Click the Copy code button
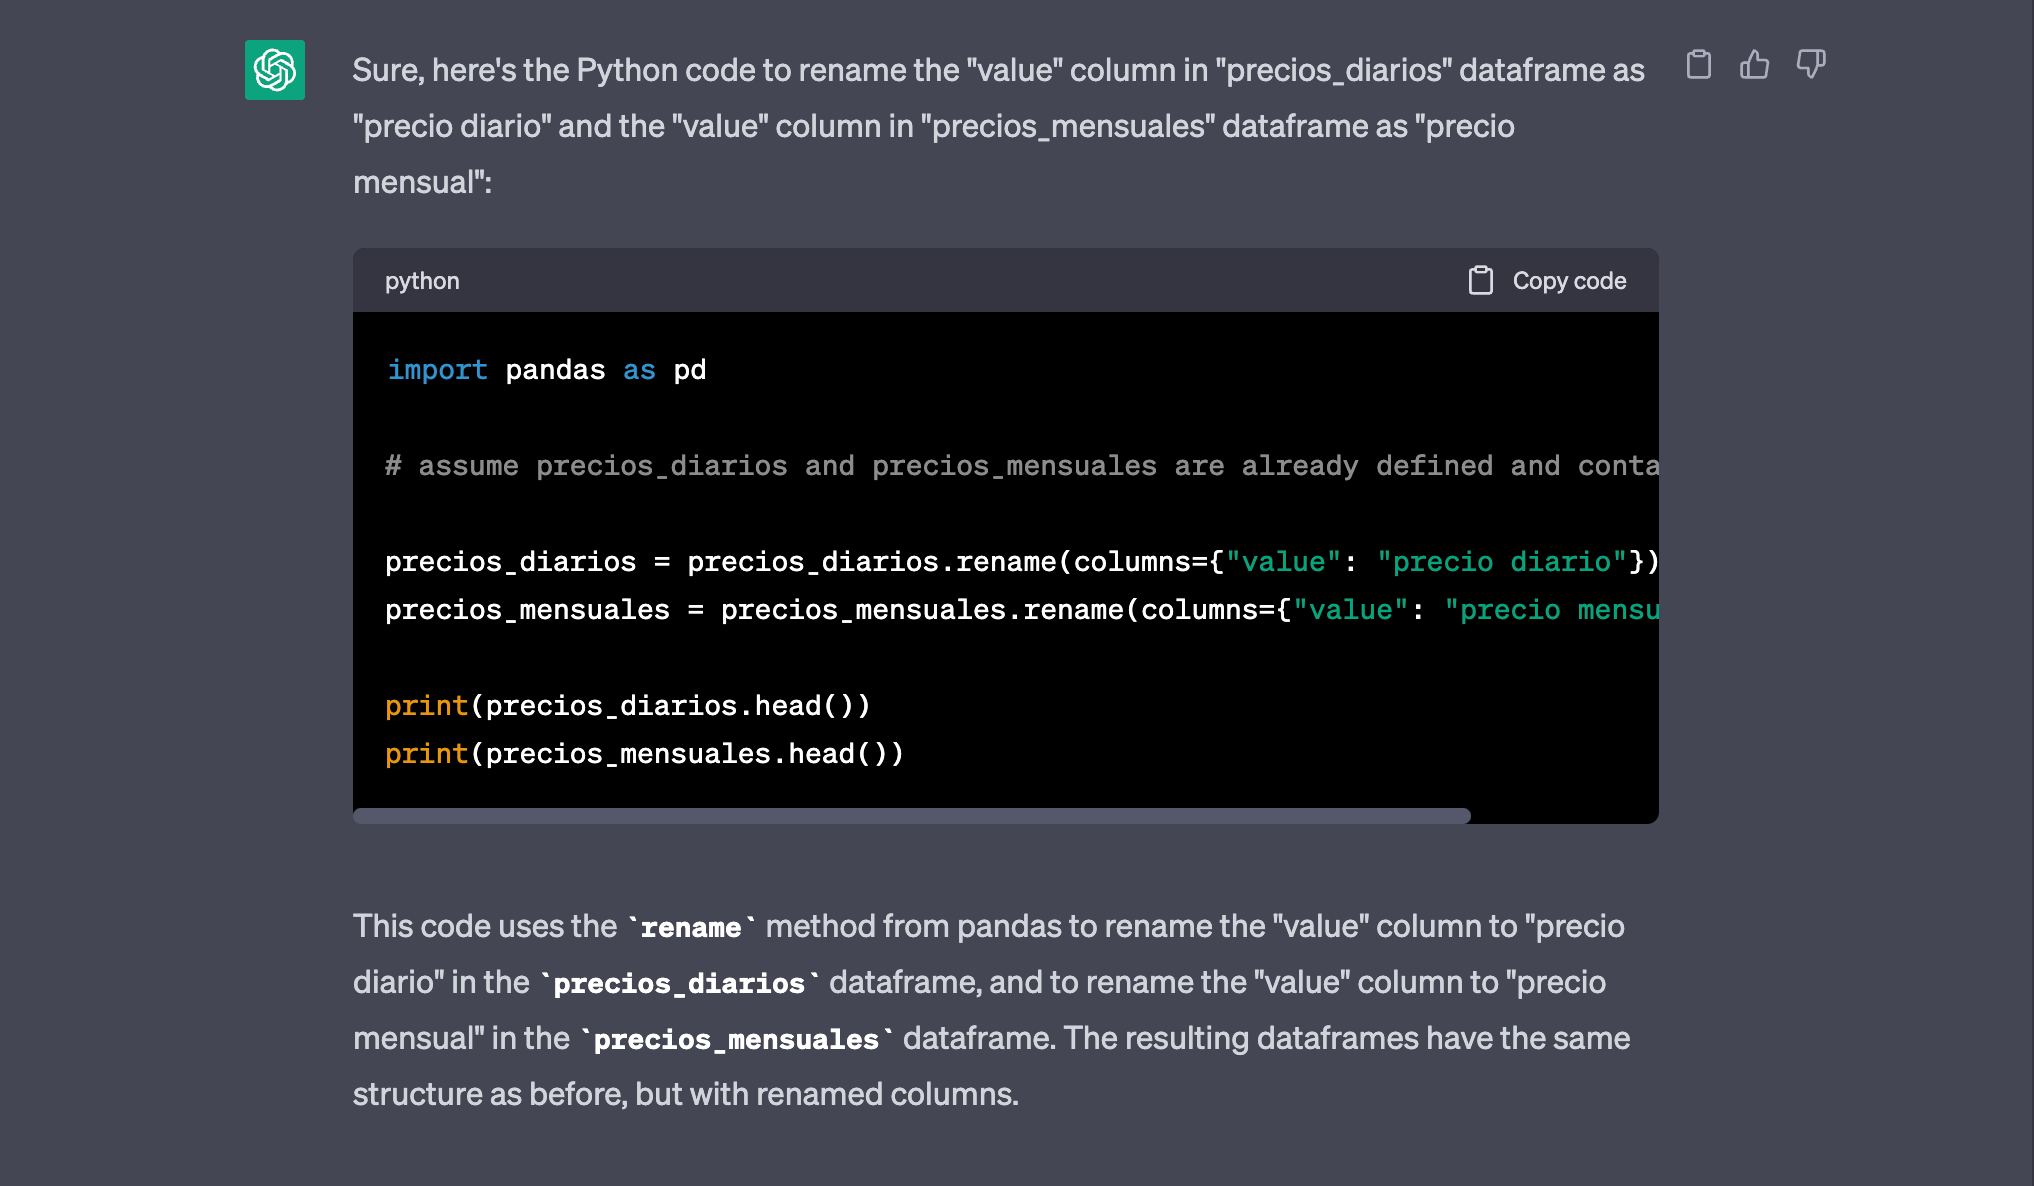This screenshot has height=1186, width=2034. [1547, 281]
